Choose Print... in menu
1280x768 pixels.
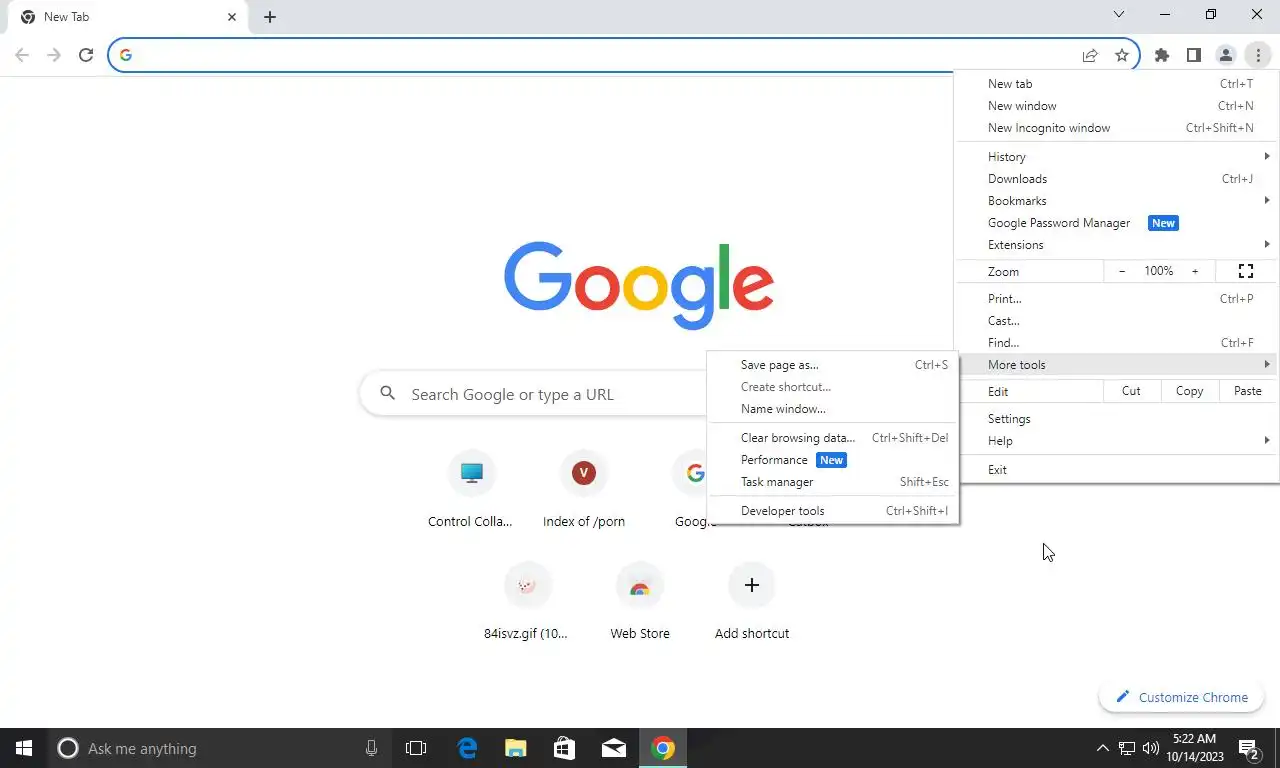click(1115, 299)
